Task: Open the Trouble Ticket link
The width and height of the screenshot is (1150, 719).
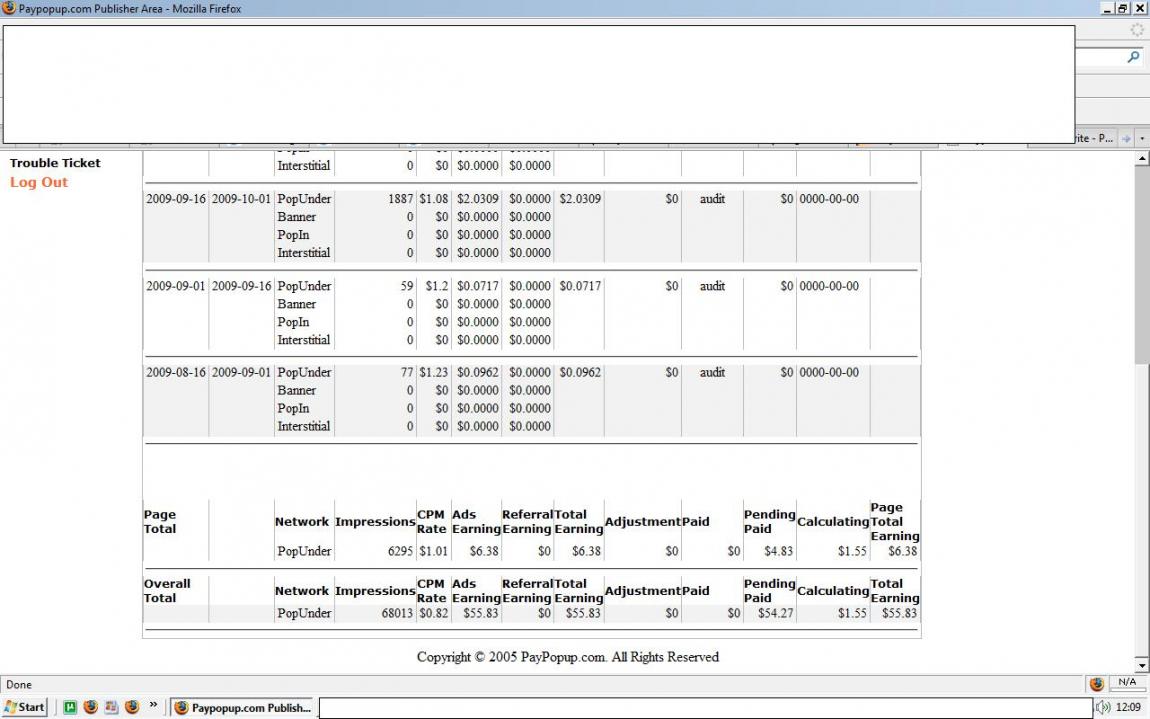Action: [55, 163]
